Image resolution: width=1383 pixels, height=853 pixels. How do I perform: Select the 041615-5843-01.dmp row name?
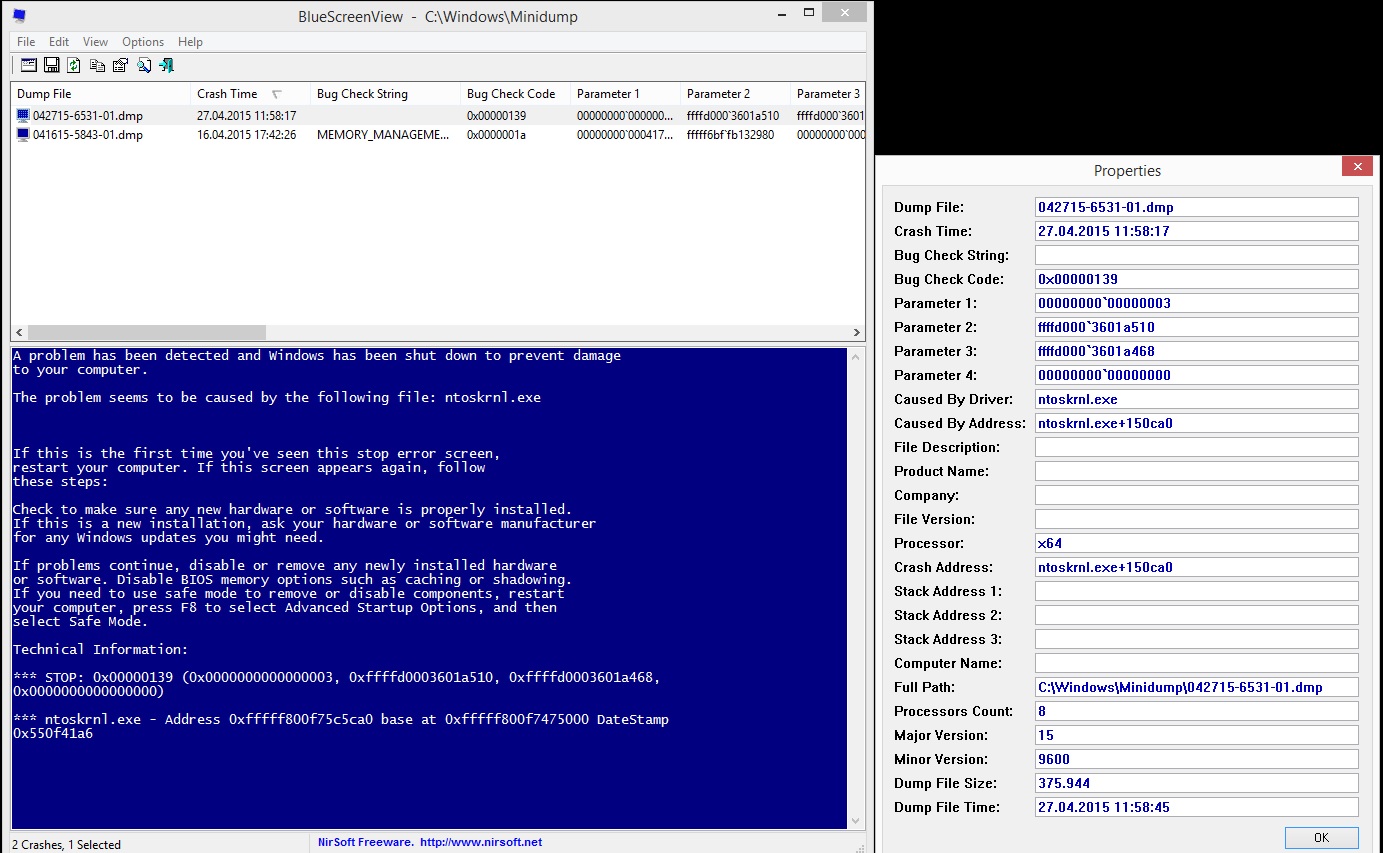tap(87, 135)
